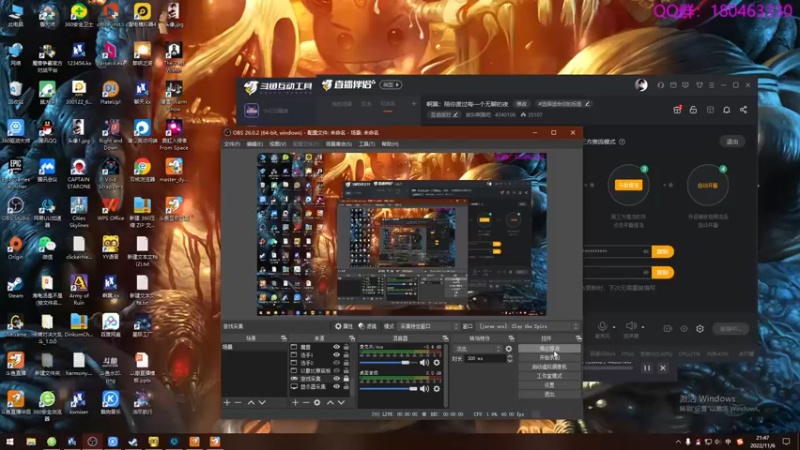Image resolution: width=800 pixels, height=450 pixels.
Task: Undock Scenes panel via its dock icon
Action: tap(284, 338)
